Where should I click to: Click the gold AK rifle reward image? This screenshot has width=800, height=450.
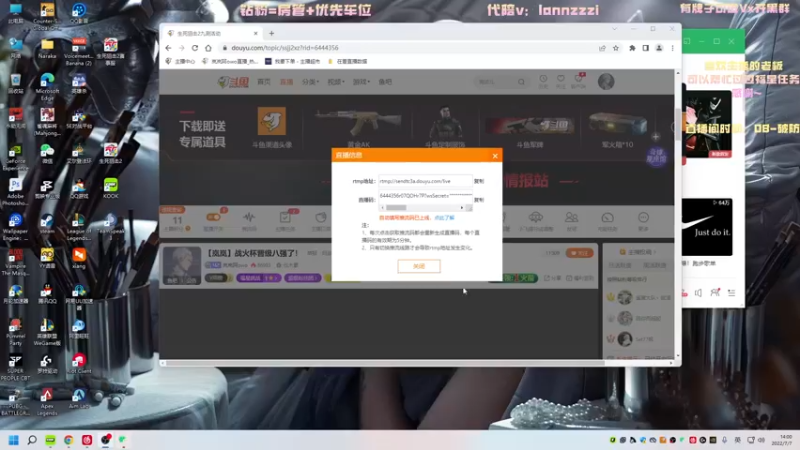point(359,122)
